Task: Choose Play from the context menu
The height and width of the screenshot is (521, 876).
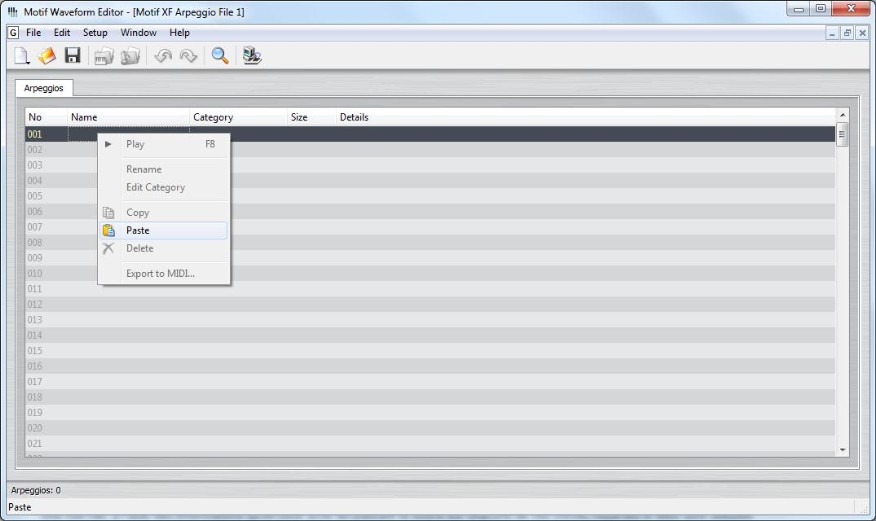Action: tap(164, 144)
